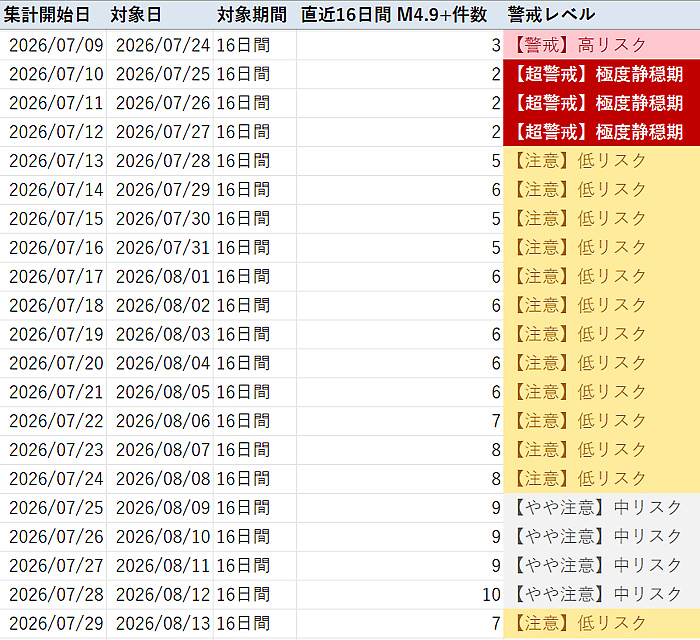700x640 pixels.
Task: Click target date cell 2026/07/26
Action: tap(162, 103)
